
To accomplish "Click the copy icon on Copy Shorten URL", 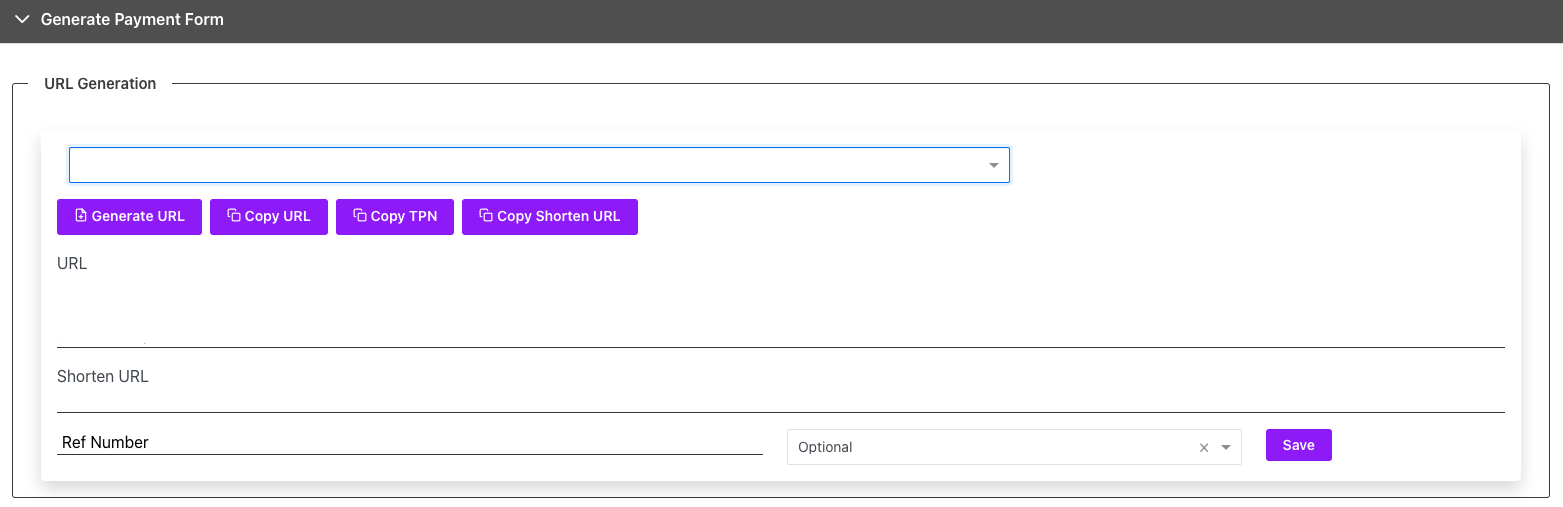I will (x=486, y=216).
